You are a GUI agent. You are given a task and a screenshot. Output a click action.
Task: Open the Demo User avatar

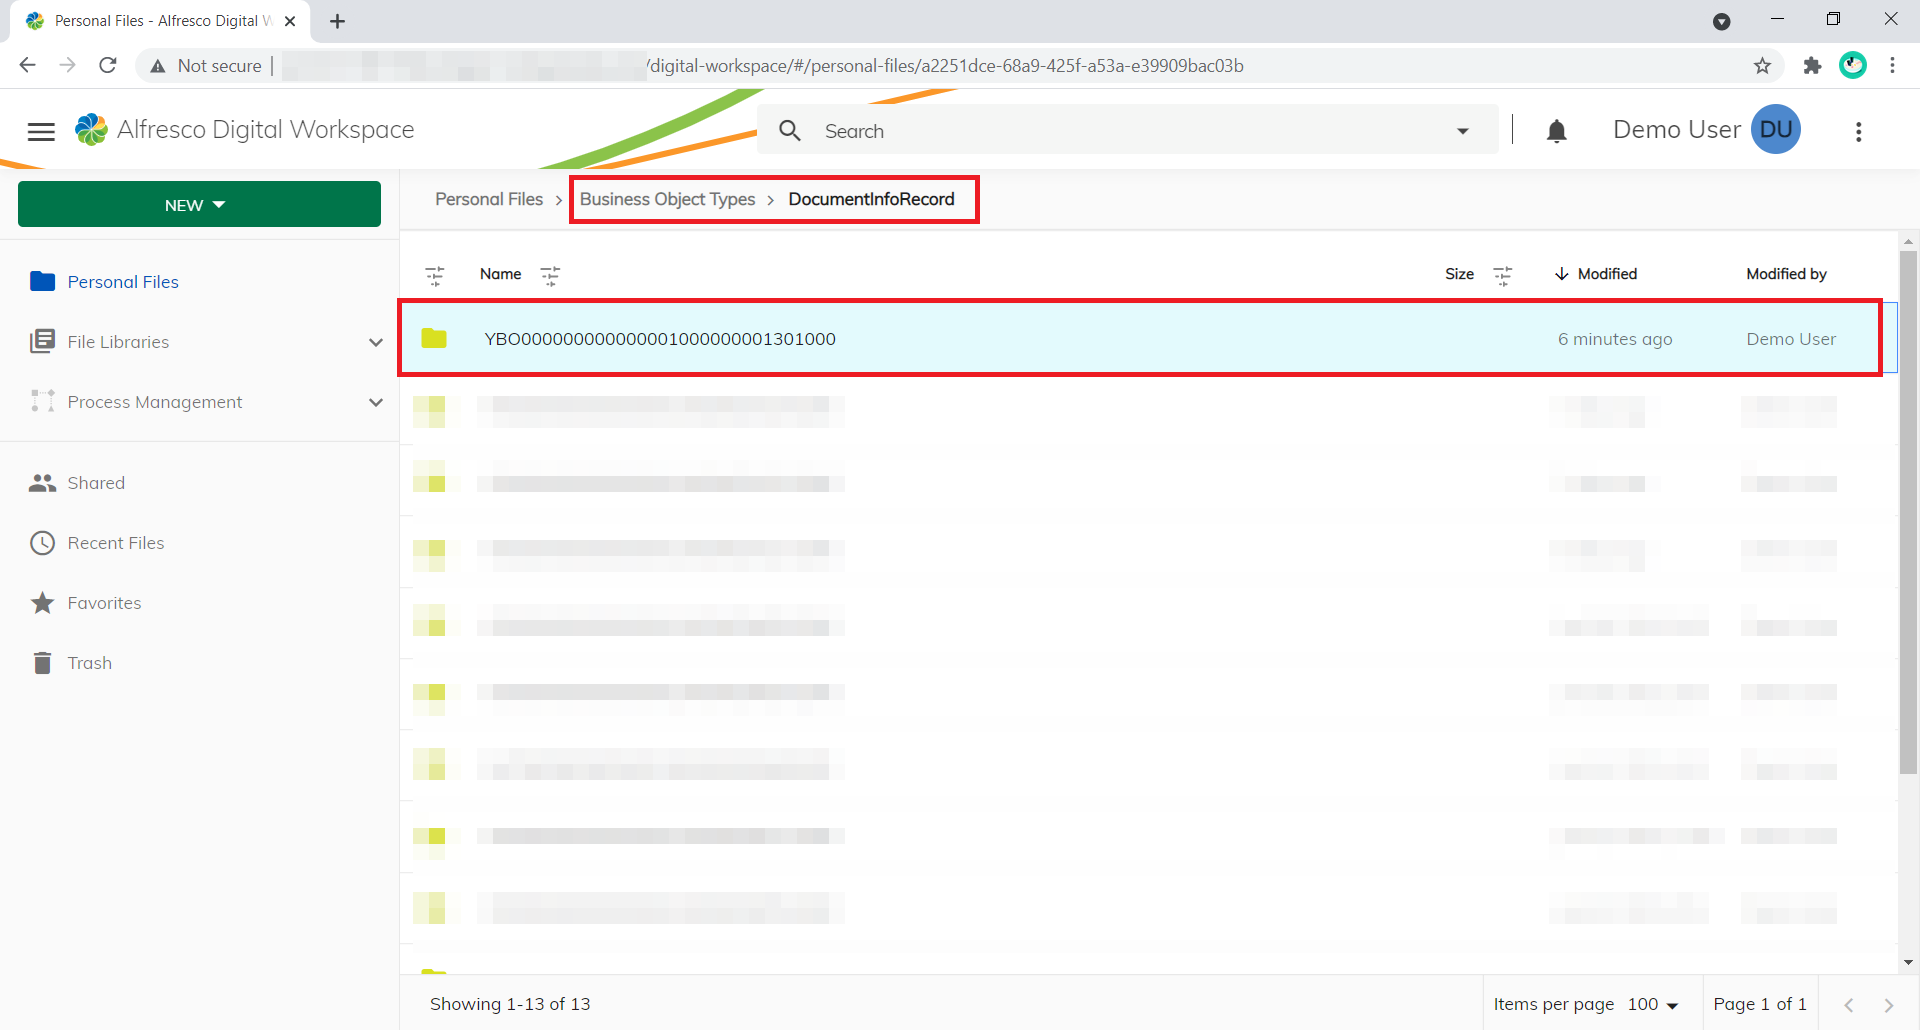1775,130
